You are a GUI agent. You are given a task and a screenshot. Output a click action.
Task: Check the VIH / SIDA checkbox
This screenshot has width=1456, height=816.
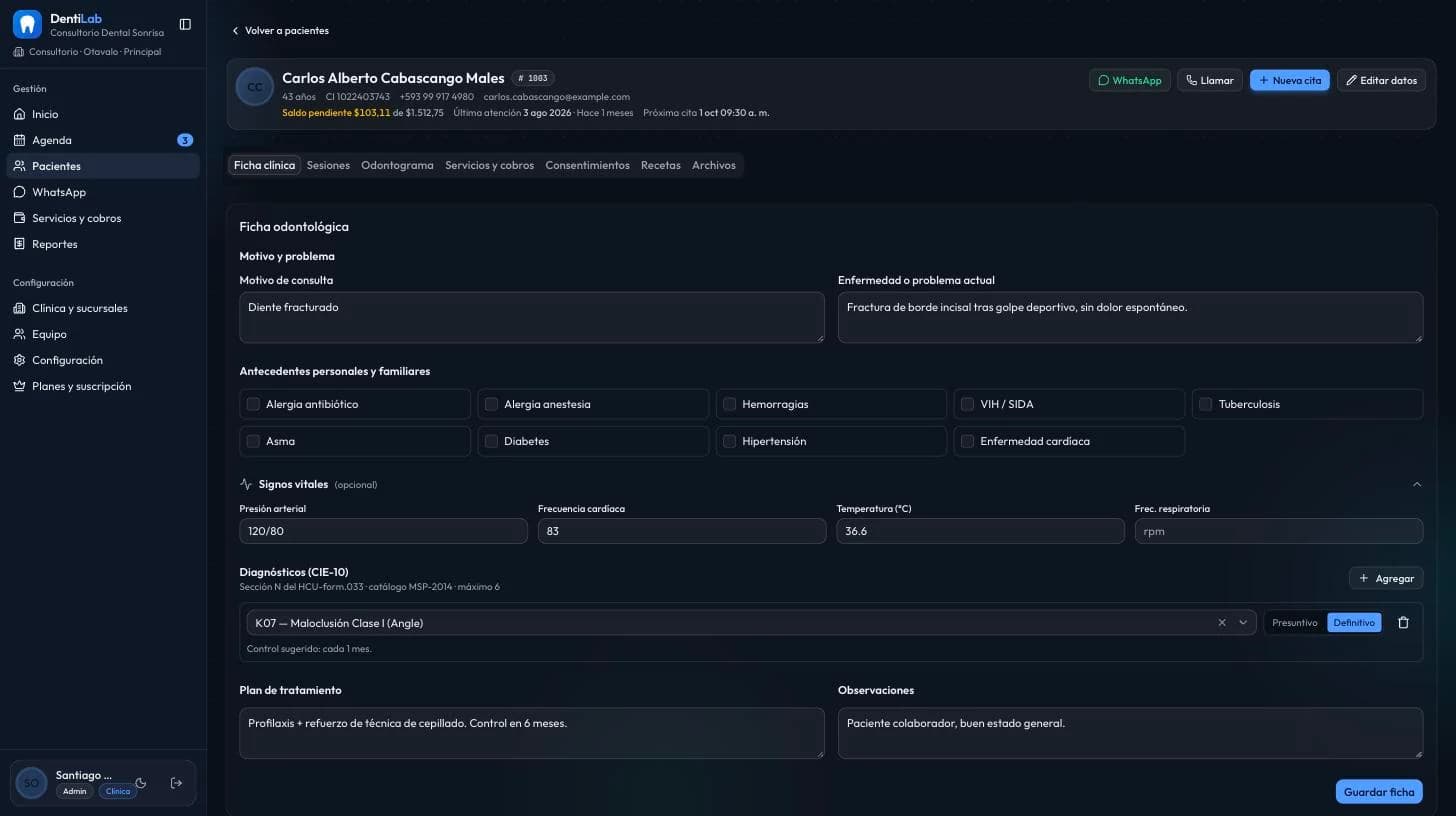pos(967,404)
